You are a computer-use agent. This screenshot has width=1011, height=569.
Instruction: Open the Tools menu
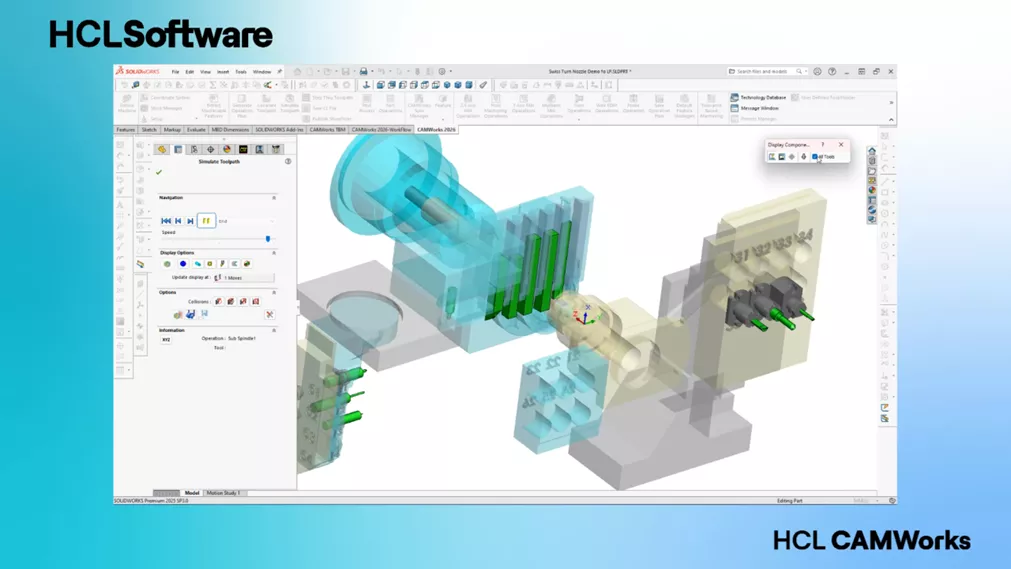tap(241, 72)
